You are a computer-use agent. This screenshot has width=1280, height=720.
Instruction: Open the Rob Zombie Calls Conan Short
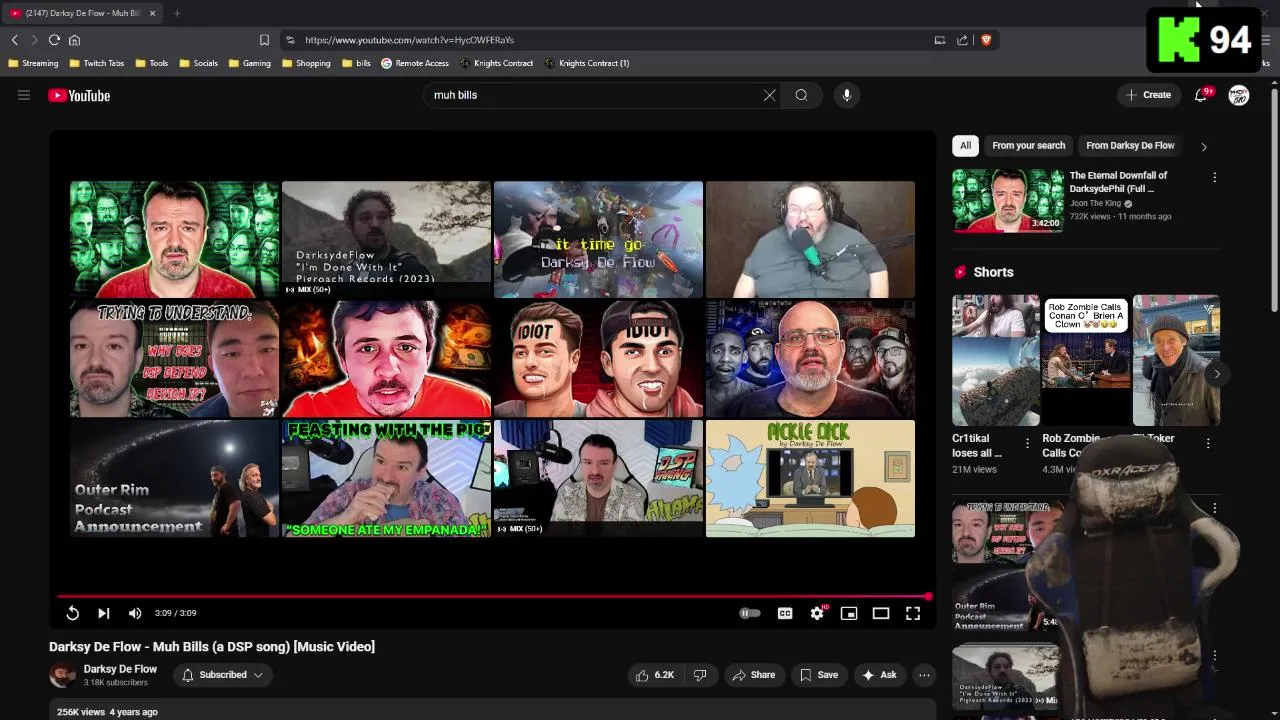[x=1085, y=362]
